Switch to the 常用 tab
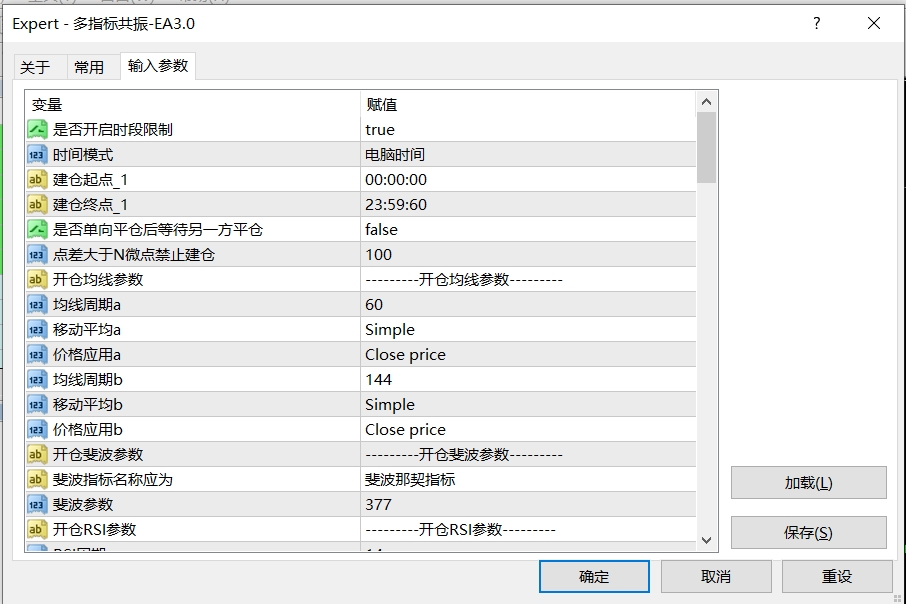This screenshot has height=604, width=906. pyautogui.click(x=89, y=67)
